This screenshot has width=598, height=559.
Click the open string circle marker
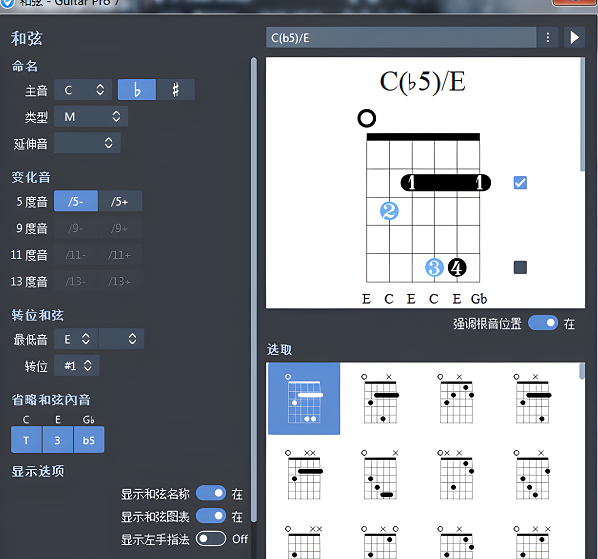coord(367,118)
